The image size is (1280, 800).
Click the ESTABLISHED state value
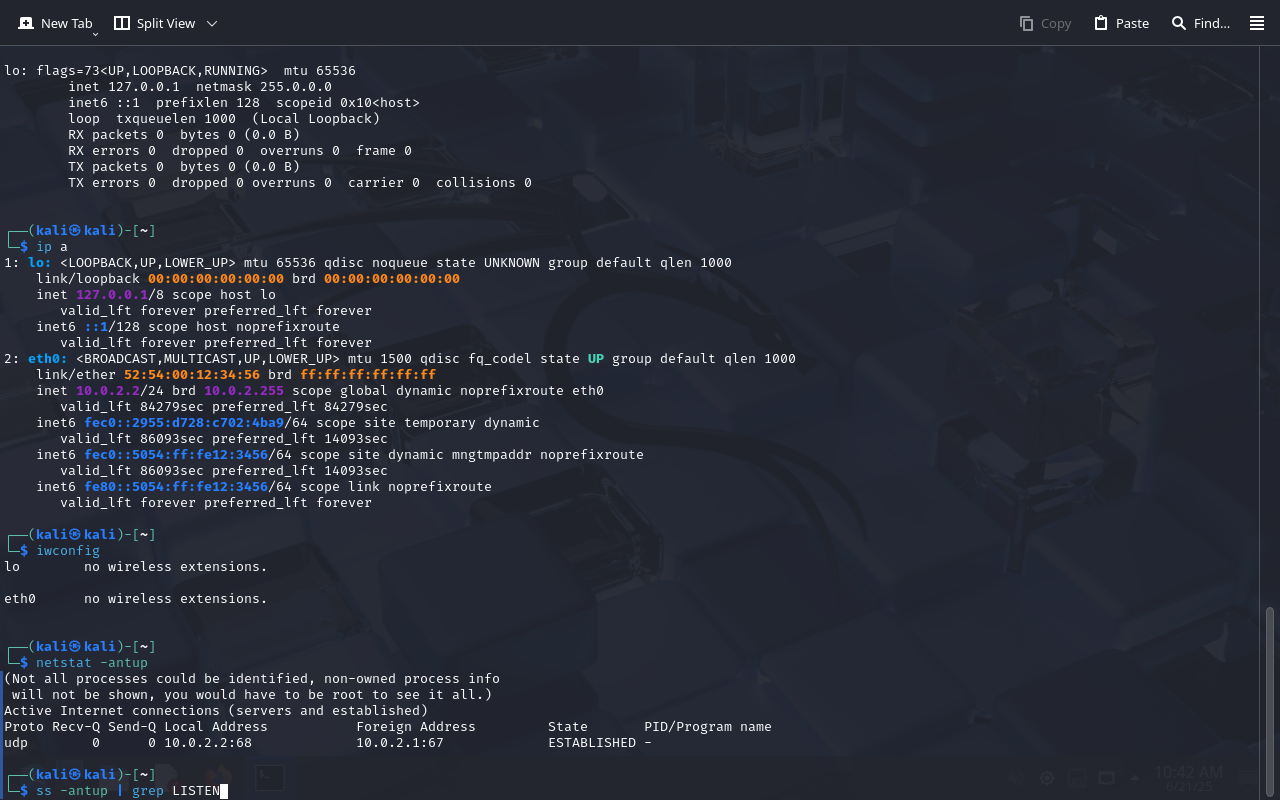click(x=592, y=743)
